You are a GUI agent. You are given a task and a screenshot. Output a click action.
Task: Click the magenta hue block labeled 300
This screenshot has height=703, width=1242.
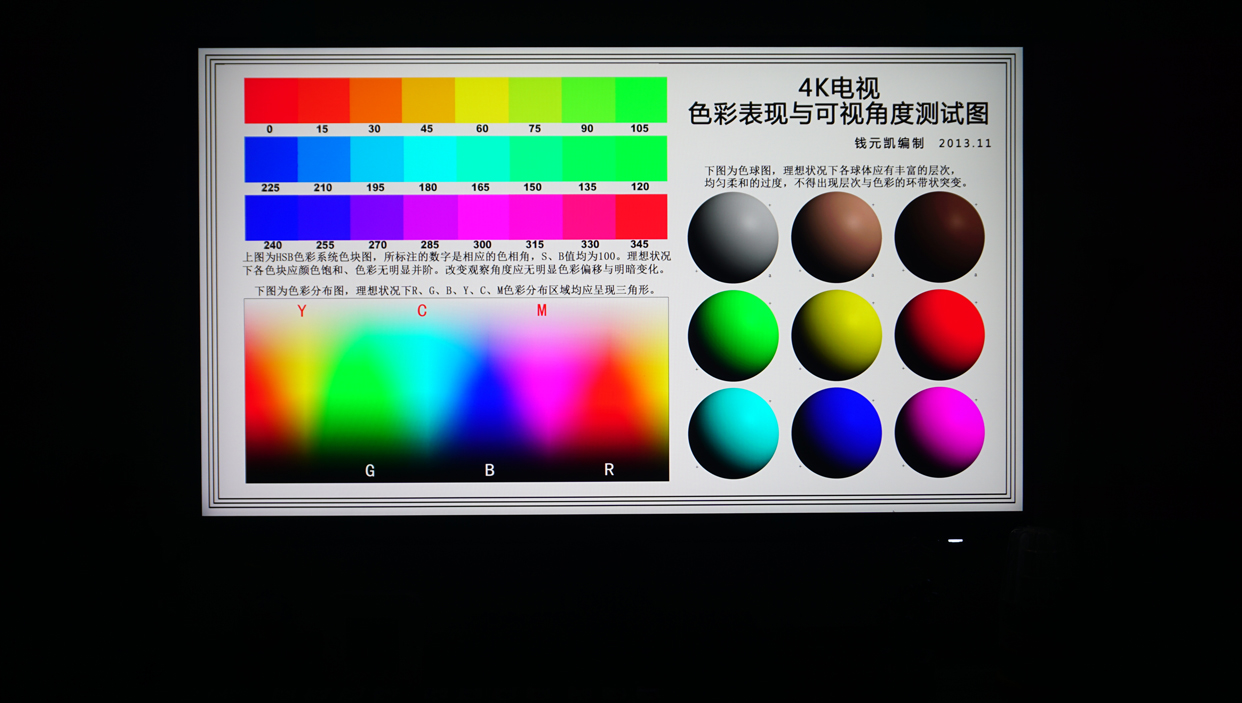[481, 215]
